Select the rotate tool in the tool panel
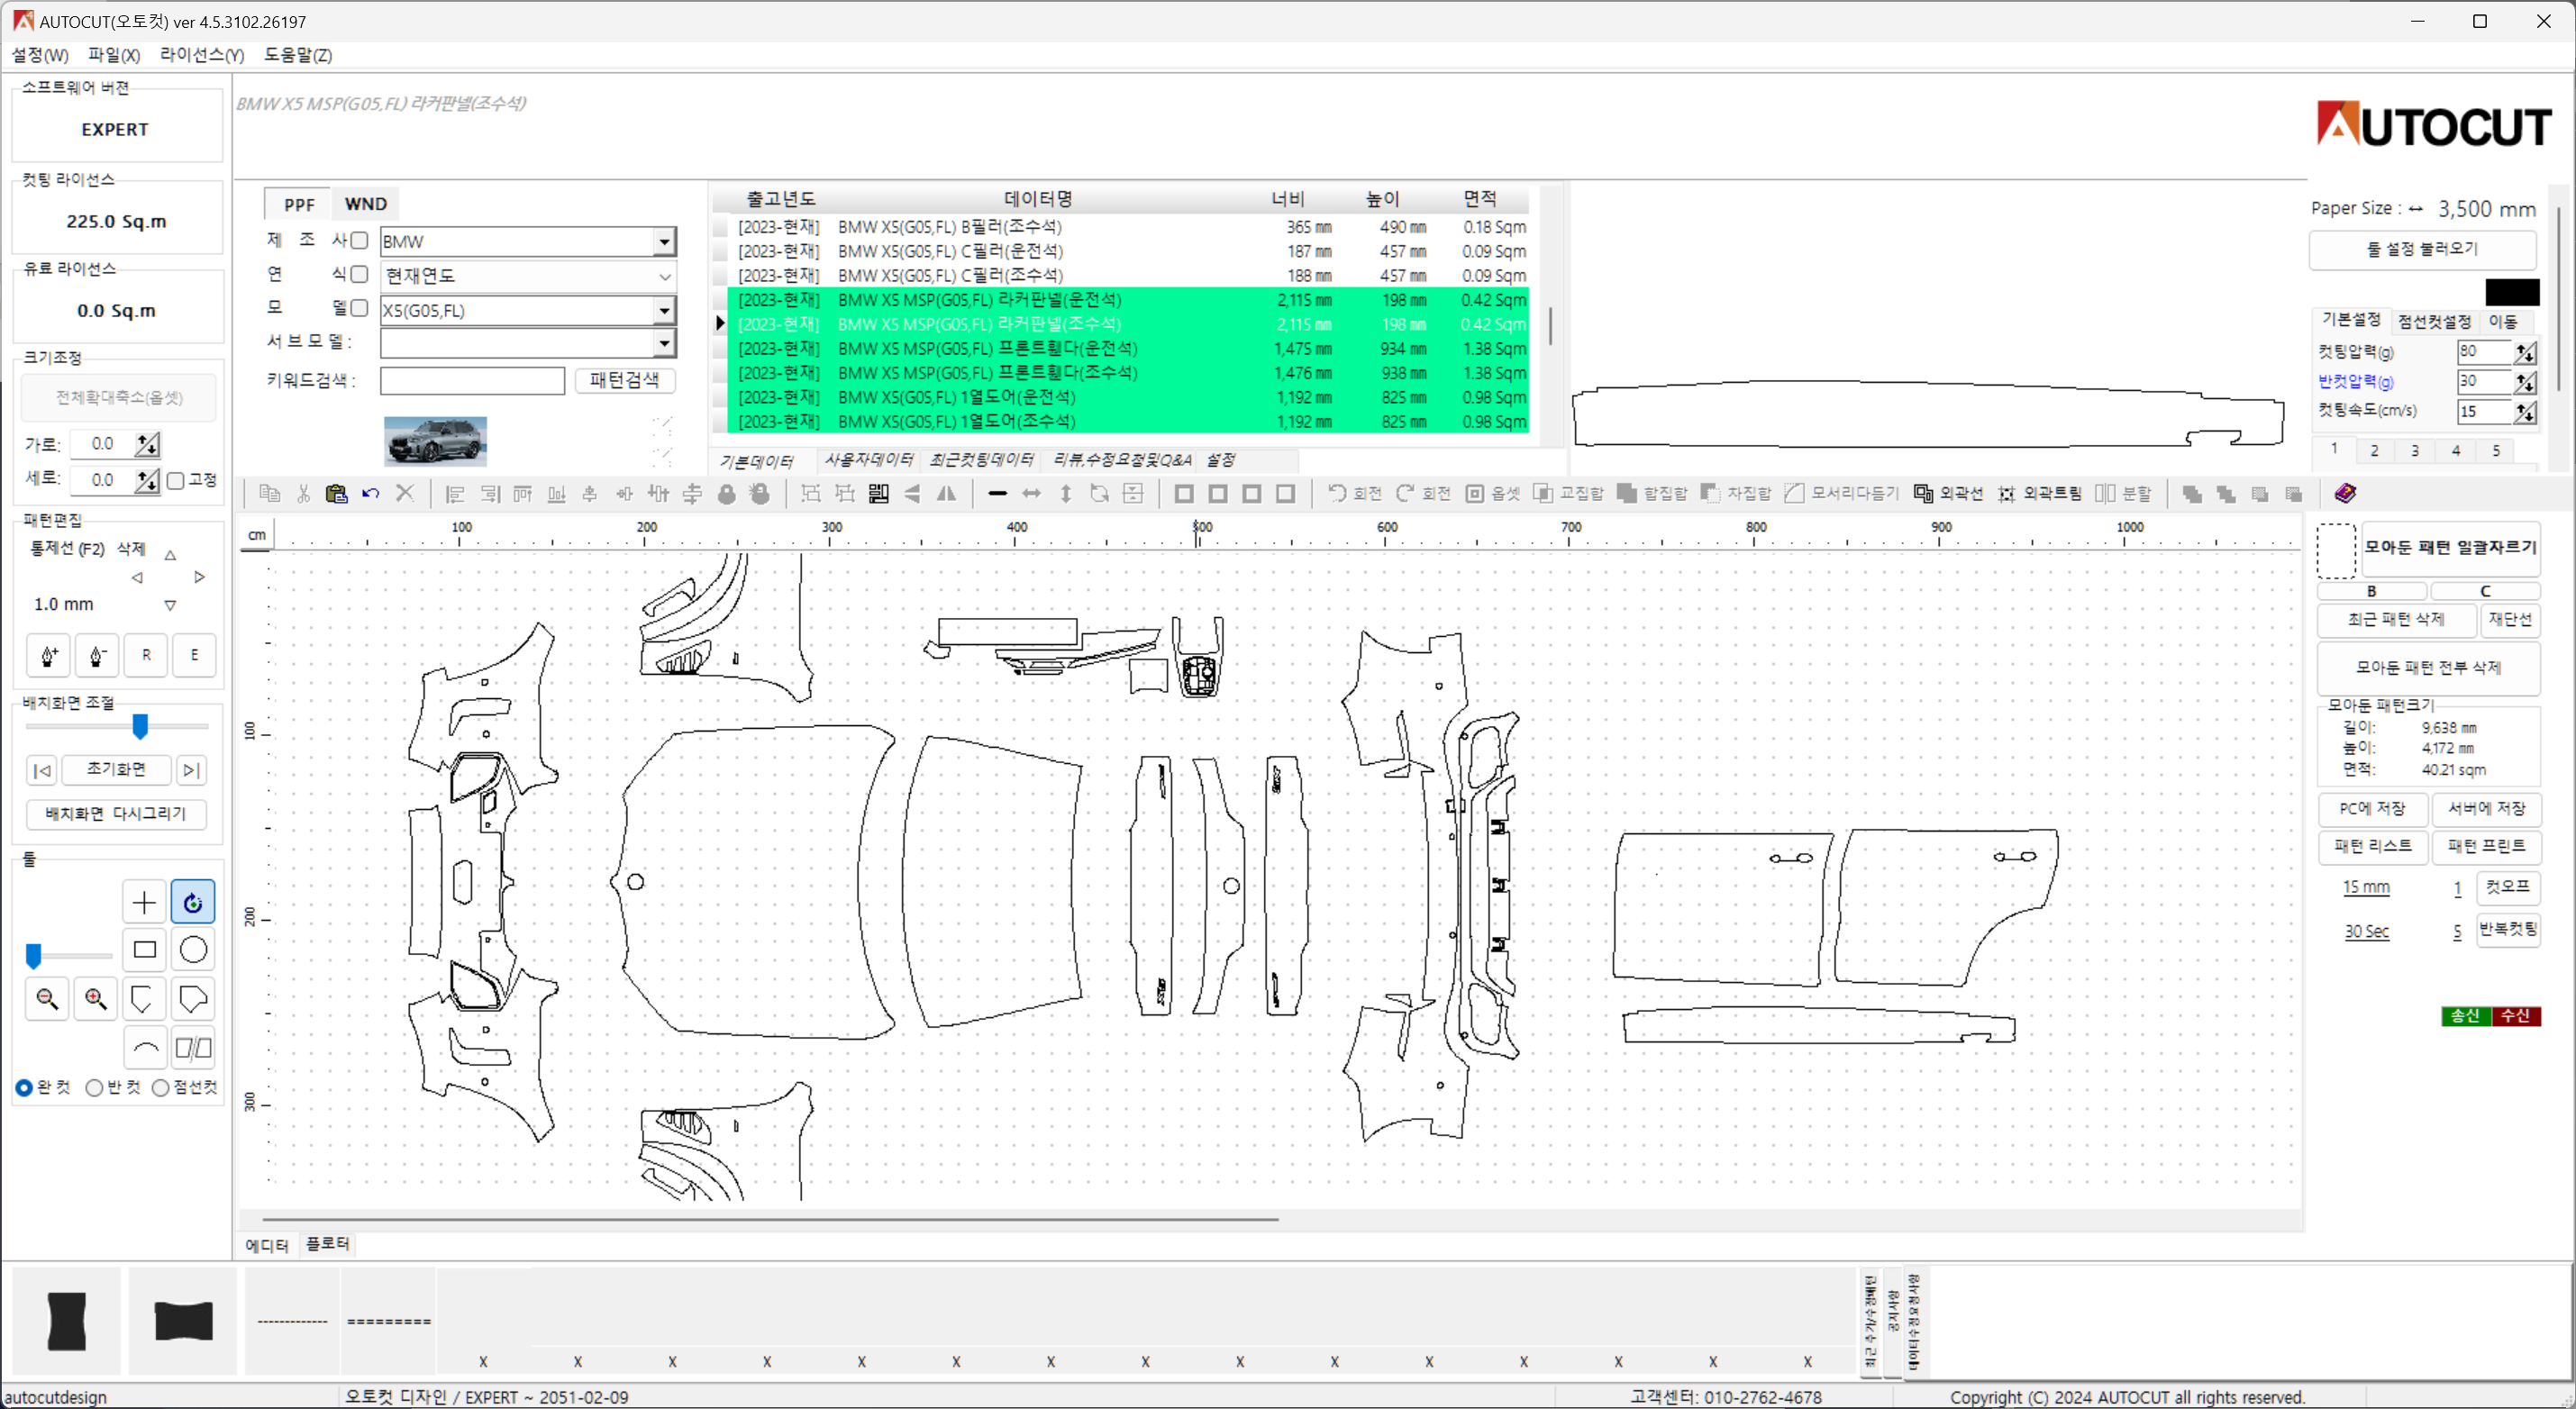This screenshot has height=1409, width=2576. tap(193, 902)
